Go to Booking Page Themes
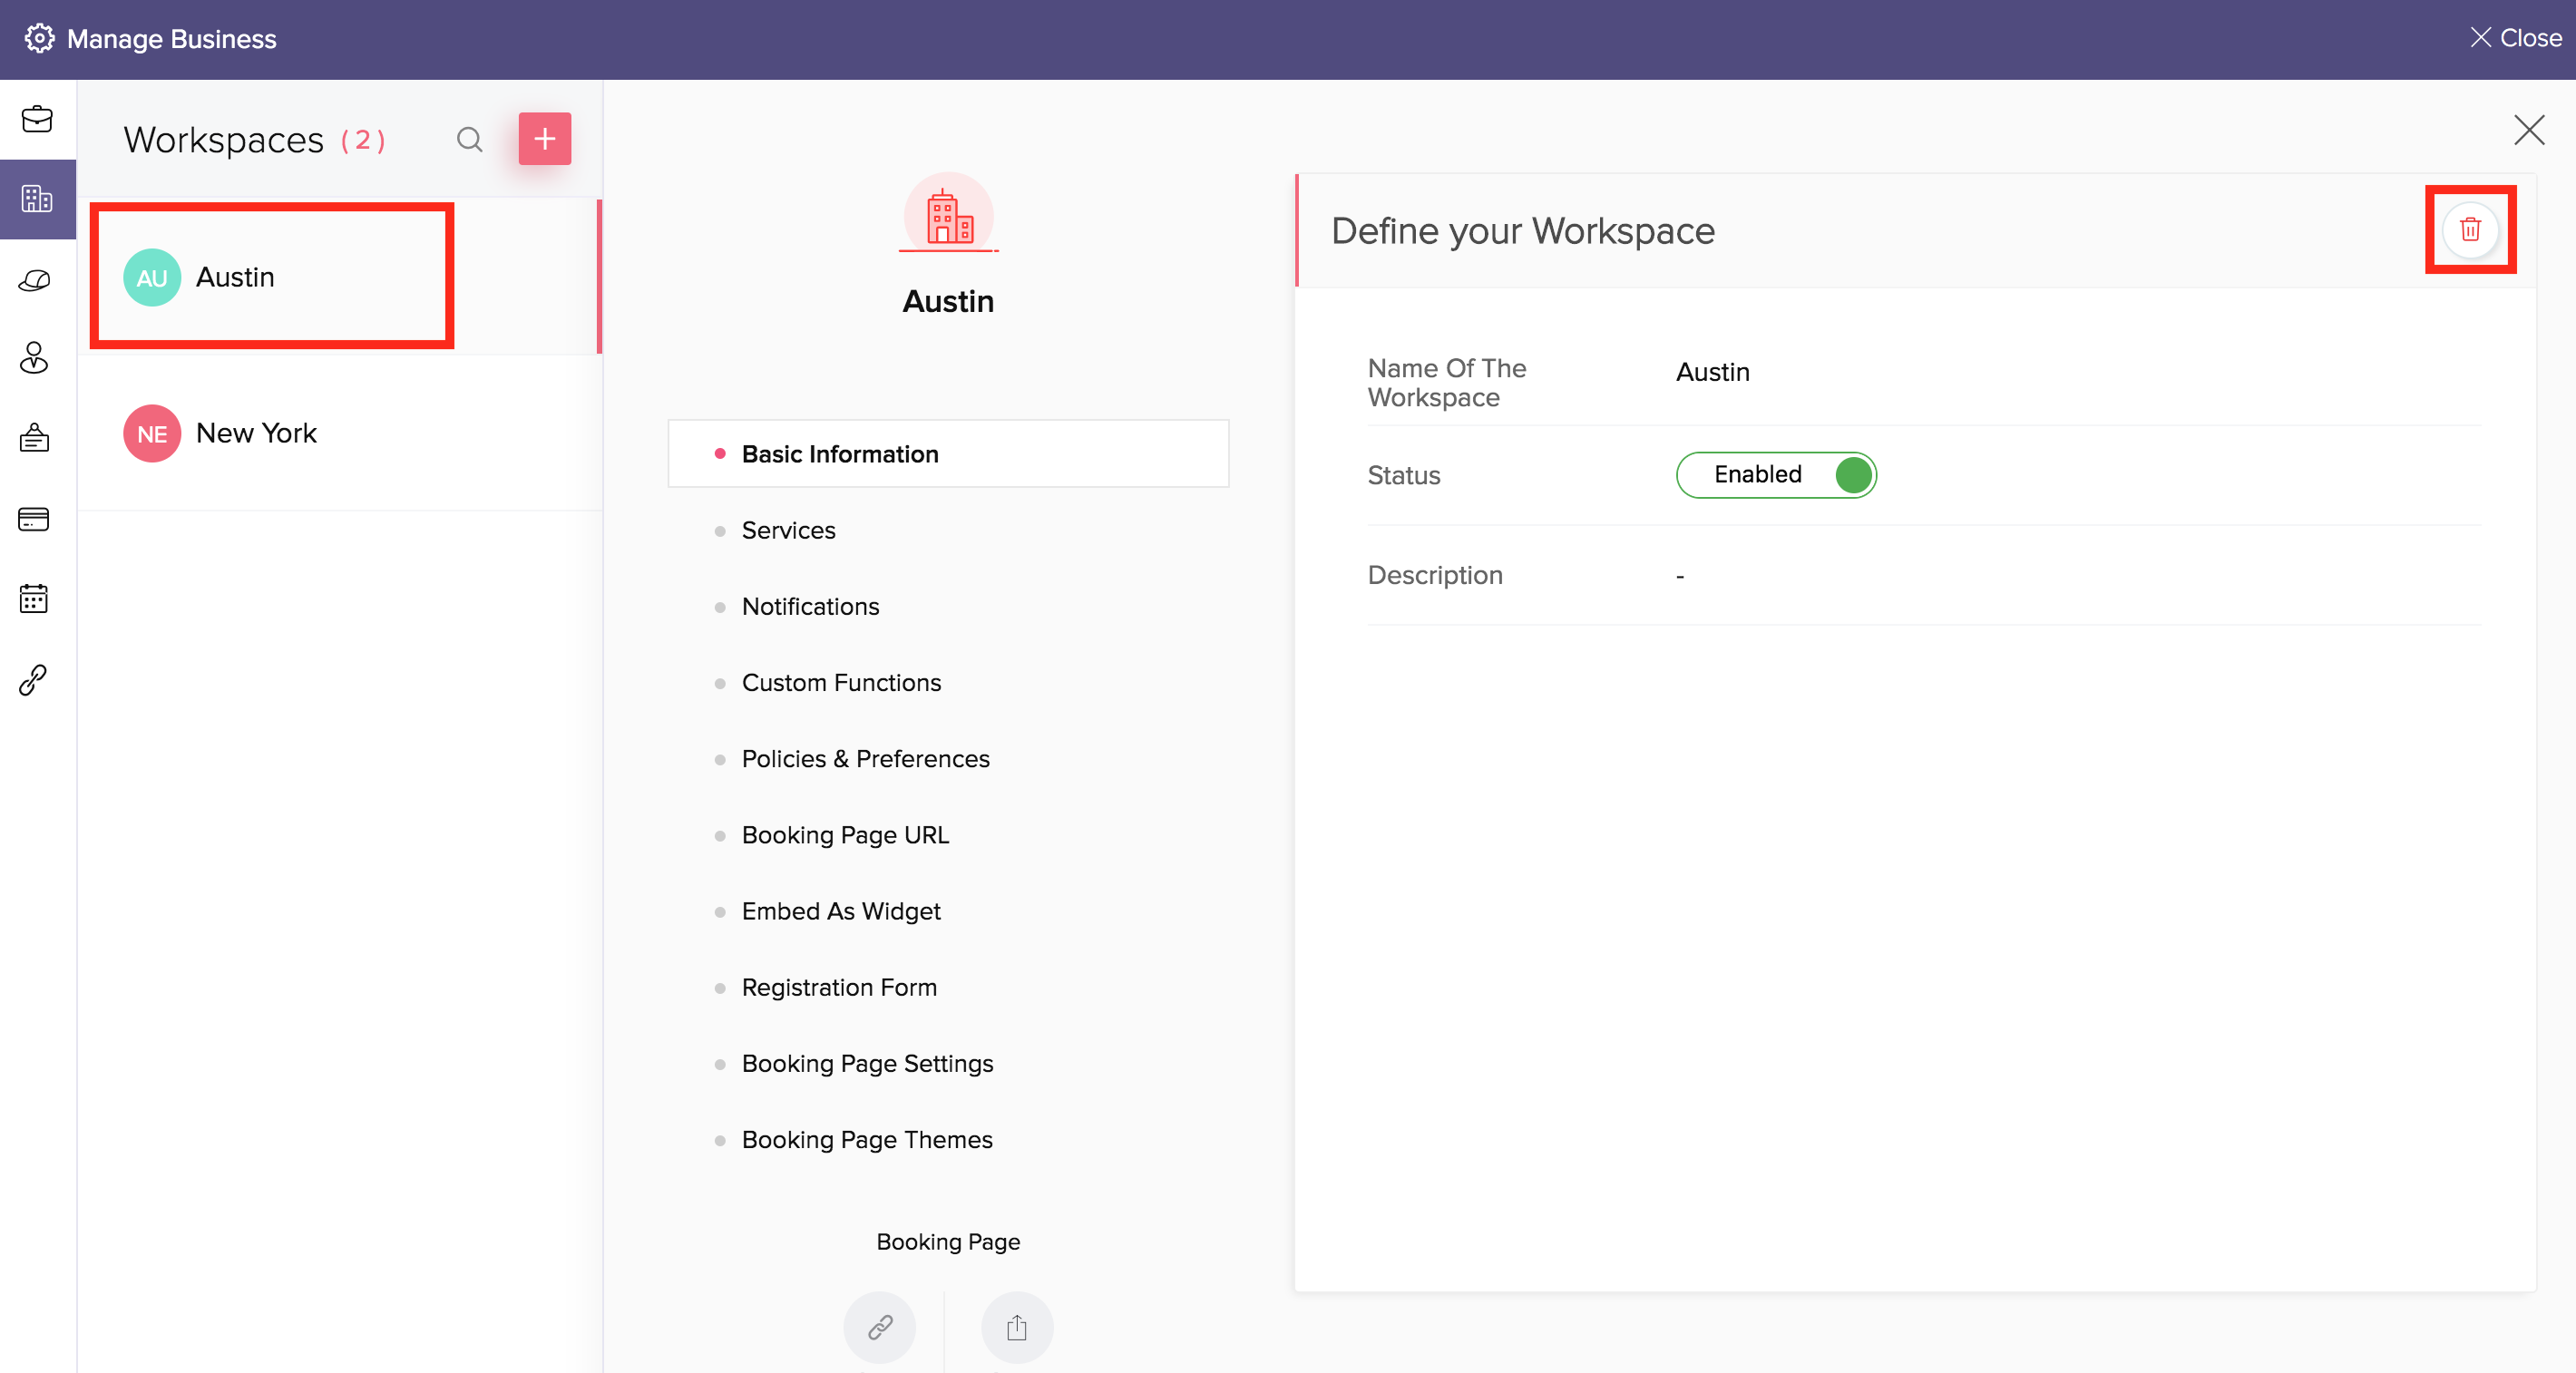Viewport: 2576px width, 1373px height. pyautogui.click(x=866, y=1139)
